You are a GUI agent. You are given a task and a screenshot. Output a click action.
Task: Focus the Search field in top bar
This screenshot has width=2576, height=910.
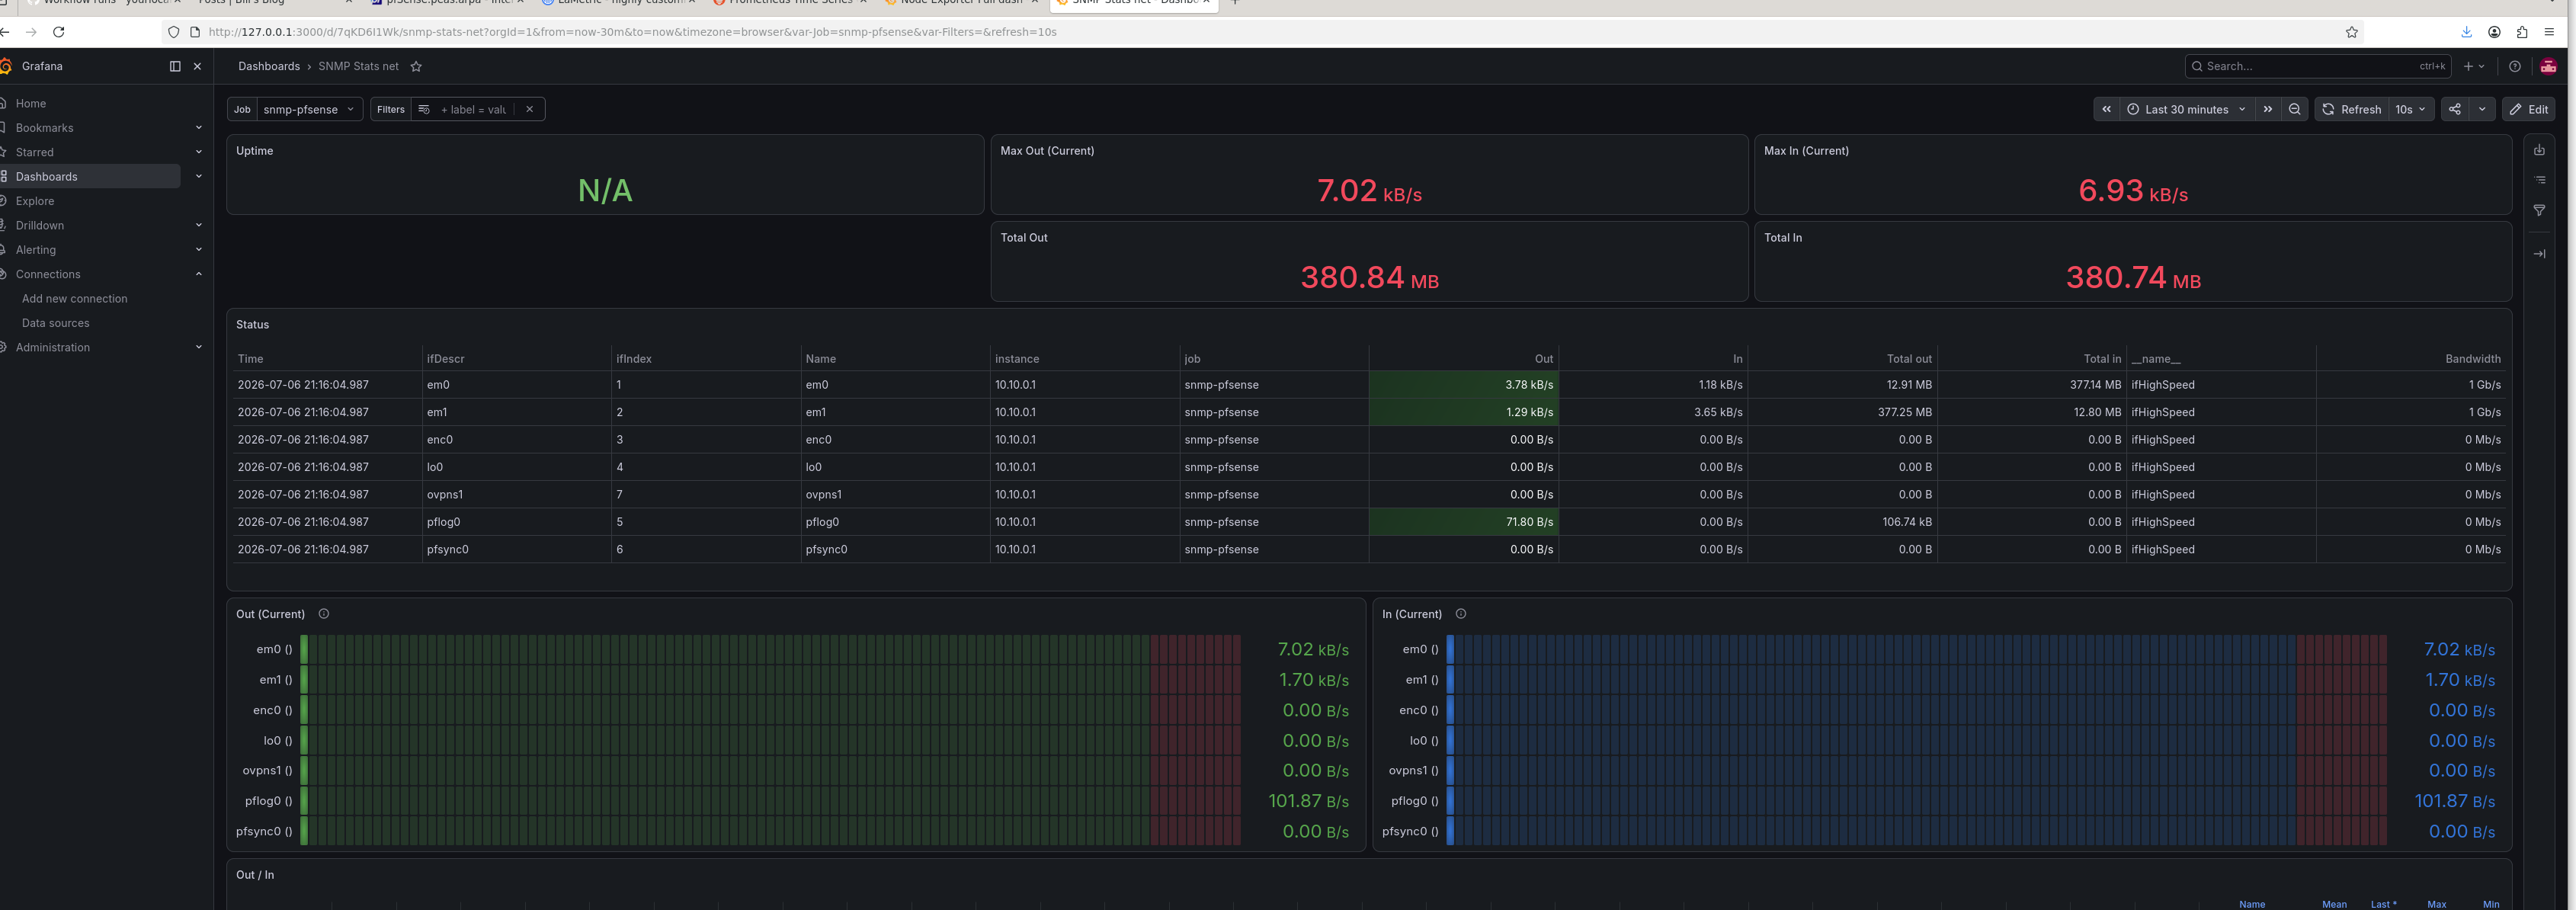coord(2316,66)
